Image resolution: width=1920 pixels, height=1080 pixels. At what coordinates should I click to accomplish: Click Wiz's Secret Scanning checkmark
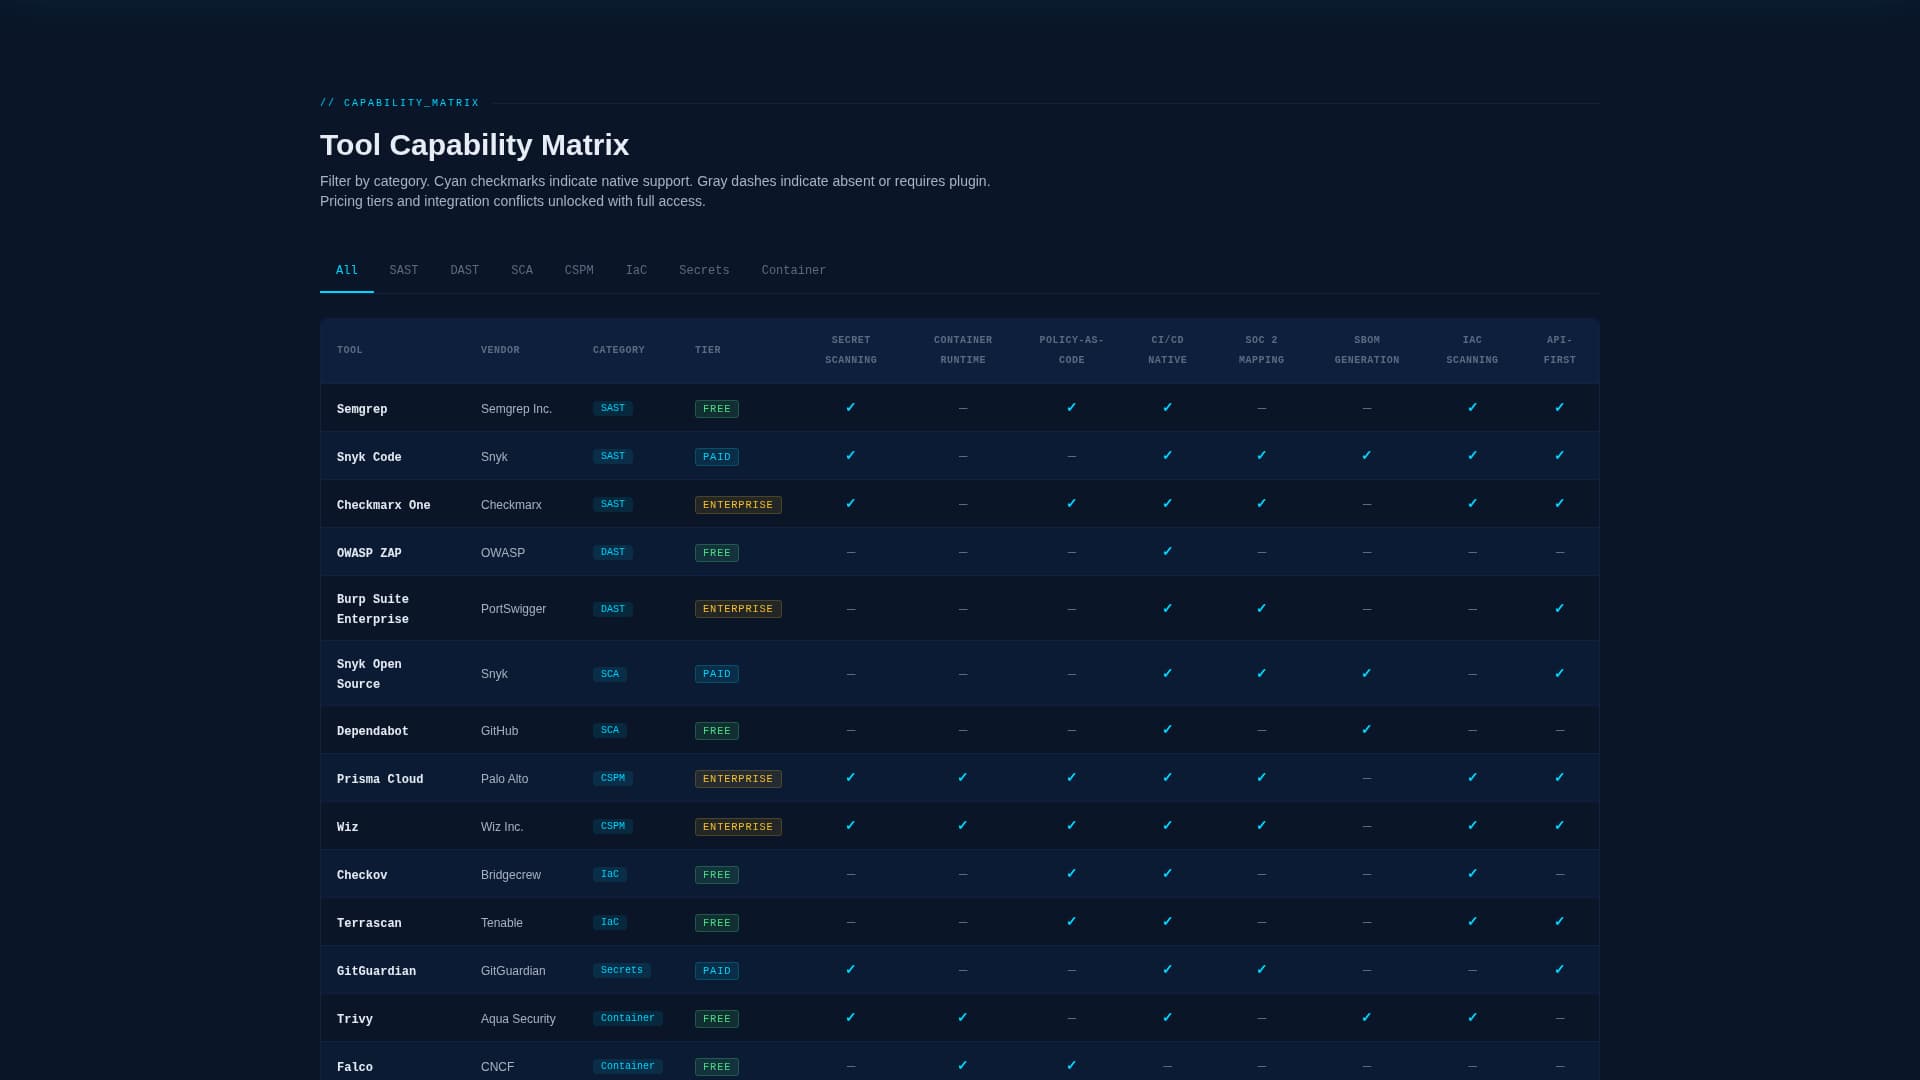pos(851,826)
